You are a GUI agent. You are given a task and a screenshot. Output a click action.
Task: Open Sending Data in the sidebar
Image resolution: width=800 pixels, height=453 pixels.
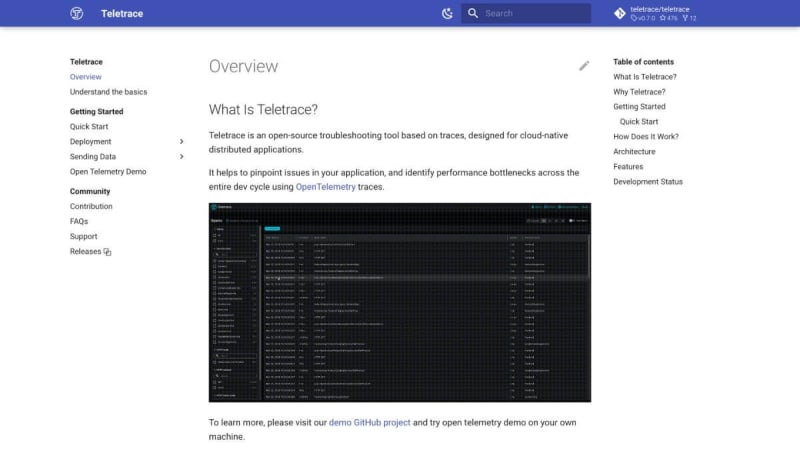coord(93,157)
